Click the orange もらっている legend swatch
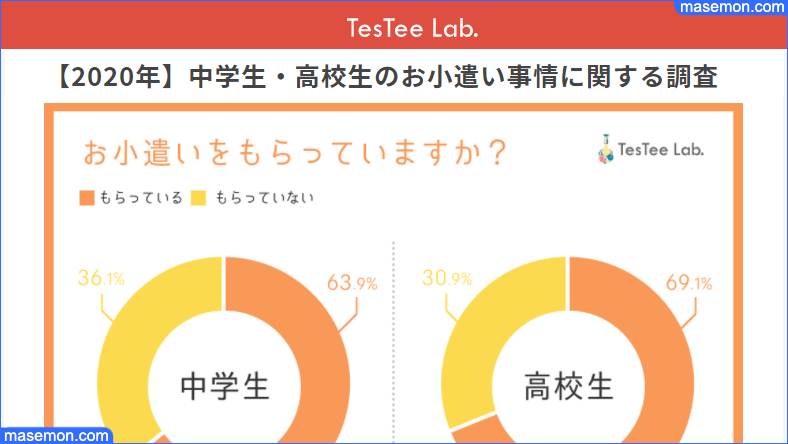Viewport: 788px width, 444px height. click(x=87, y=198)
